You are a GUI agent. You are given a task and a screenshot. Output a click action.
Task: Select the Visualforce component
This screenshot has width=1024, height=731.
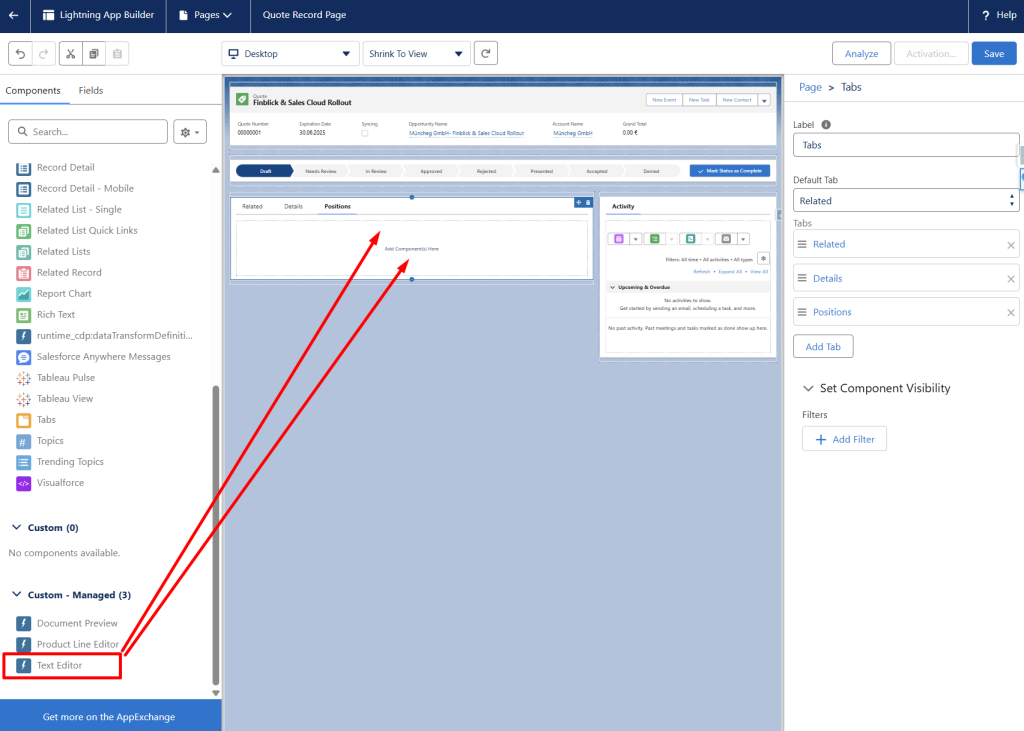pos(60,483)
